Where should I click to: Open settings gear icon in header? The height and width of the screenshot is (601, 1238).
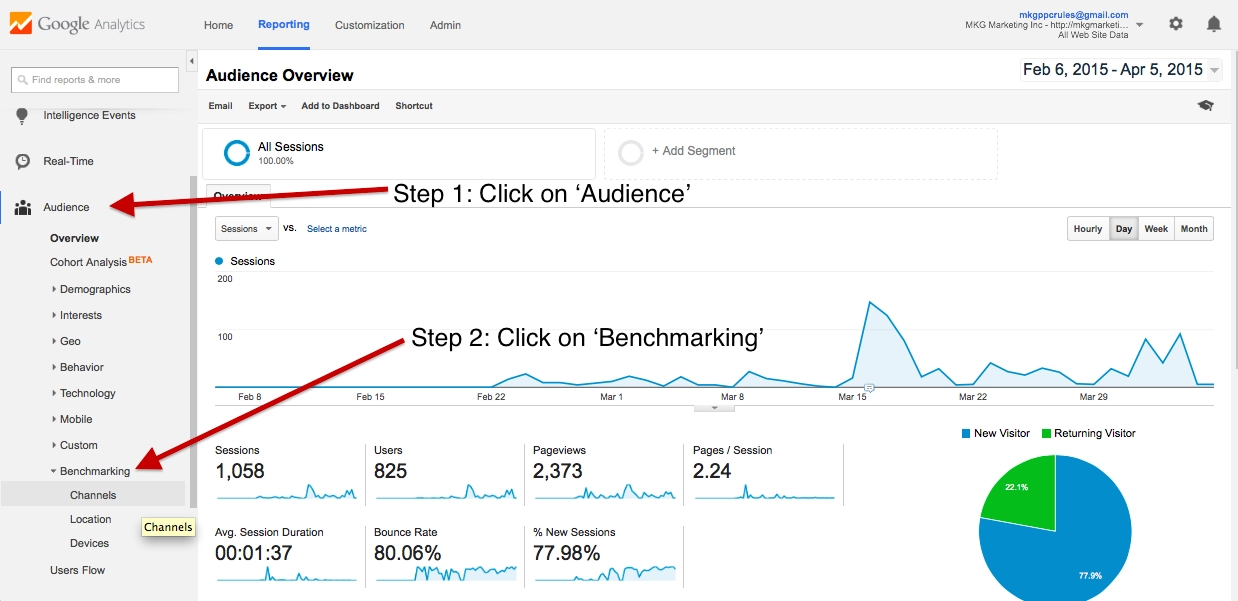point(1176,24)
